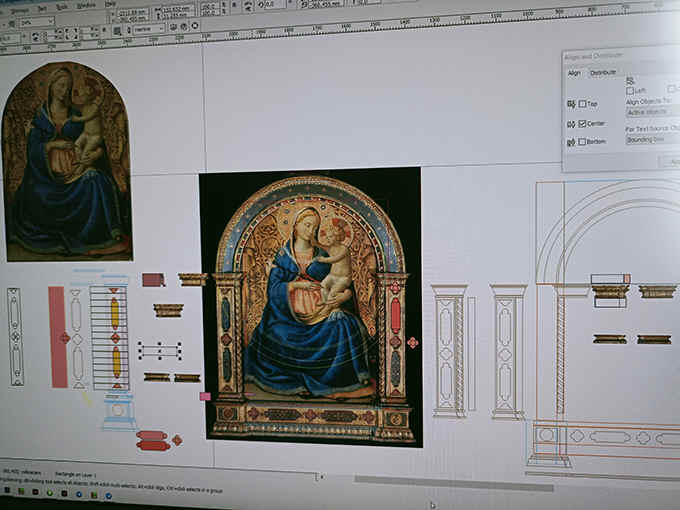
Task: Click the horizontal scrollbar thumb
Action: (454, 483)
